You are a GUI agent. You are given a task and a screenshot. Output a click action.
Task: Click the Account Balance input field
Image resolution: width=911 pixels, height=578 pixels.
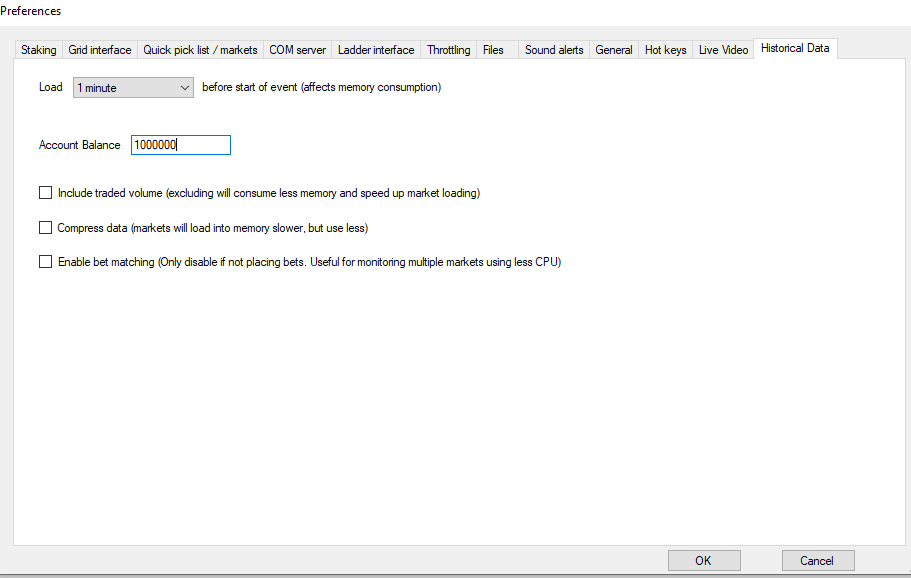pos(181,145)
